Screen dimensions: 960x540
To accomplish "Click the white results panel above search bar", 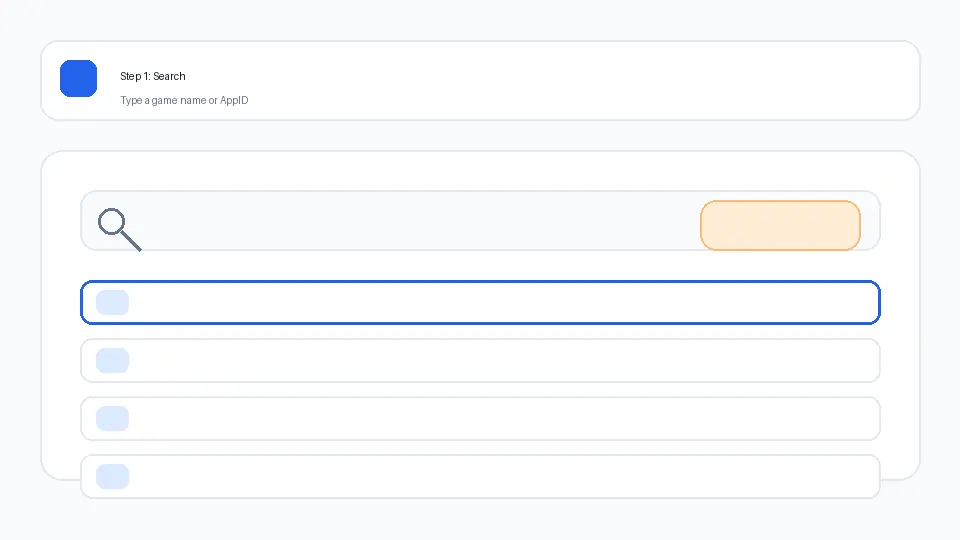I will coord(480,170).
